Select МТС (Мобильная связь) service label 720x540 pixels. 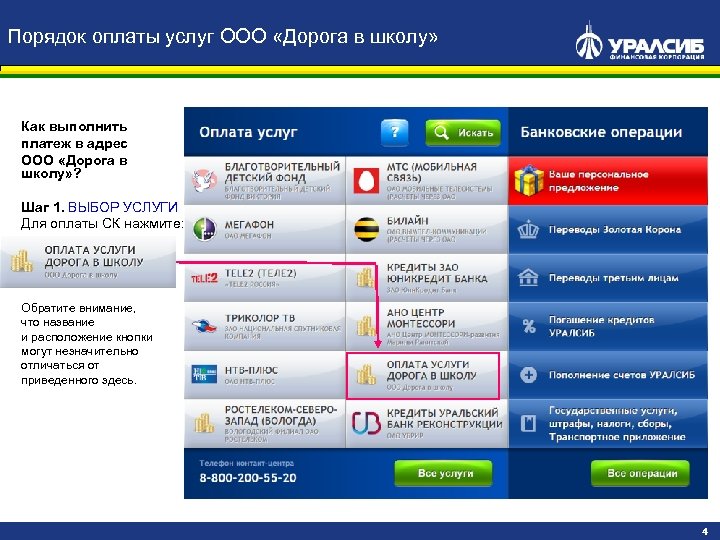pos(432,172)
